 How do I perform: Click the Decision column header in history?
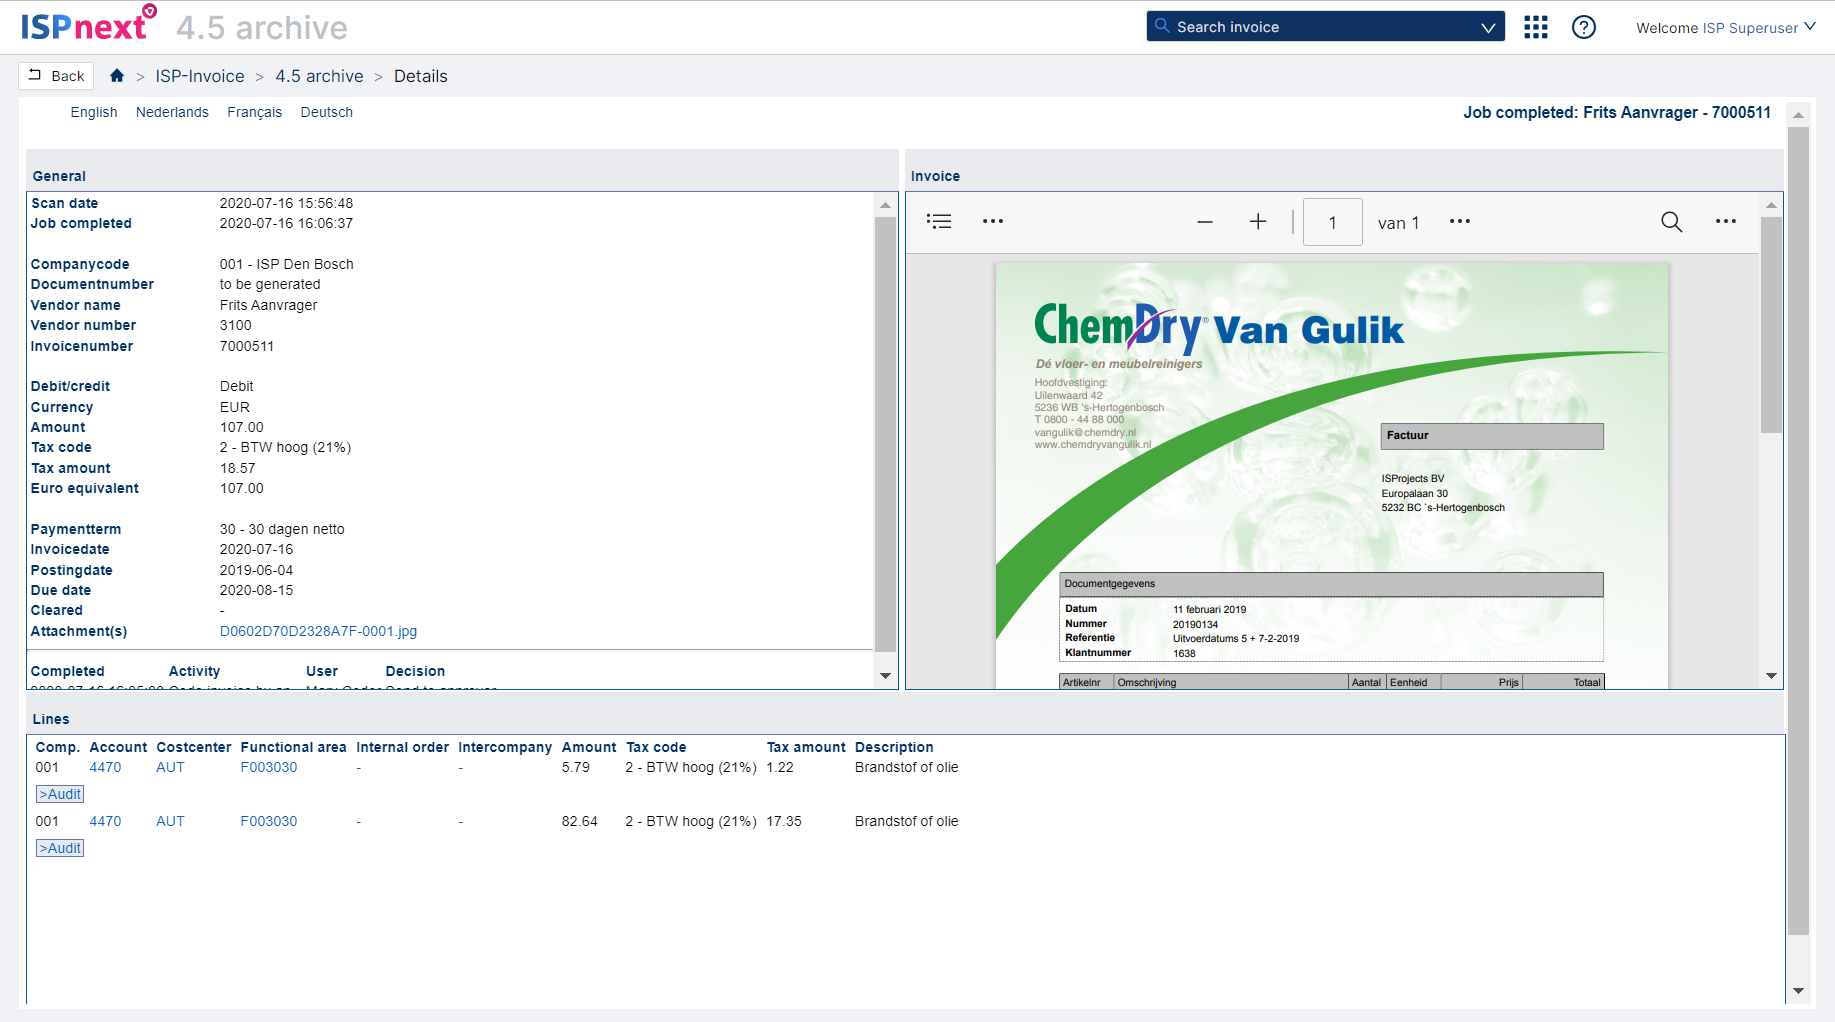(415, 671)
